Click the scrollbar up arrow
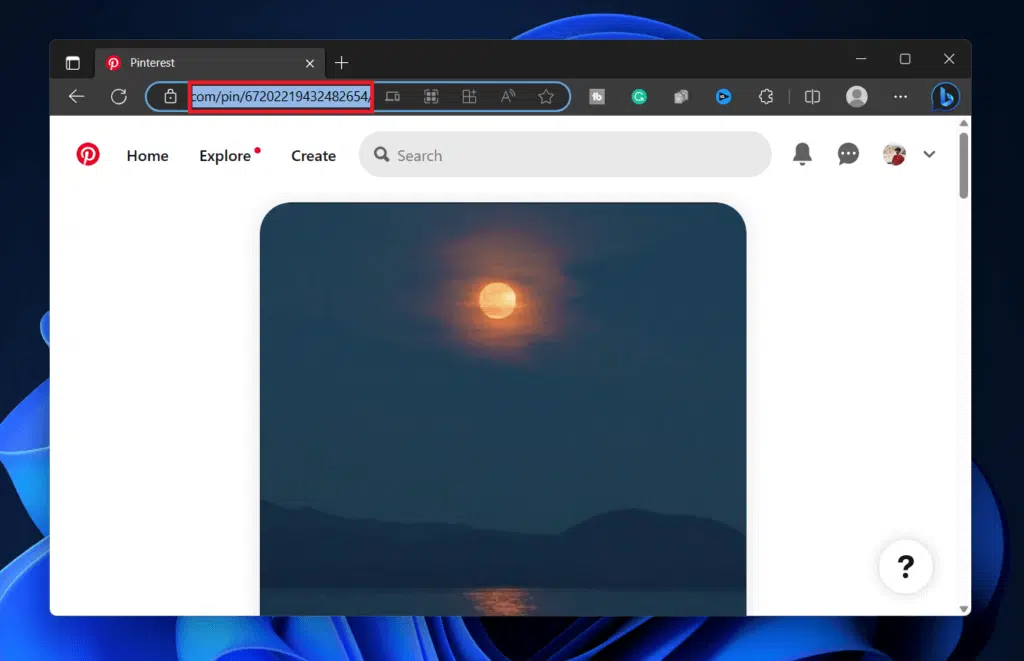 tap(964, 123)
